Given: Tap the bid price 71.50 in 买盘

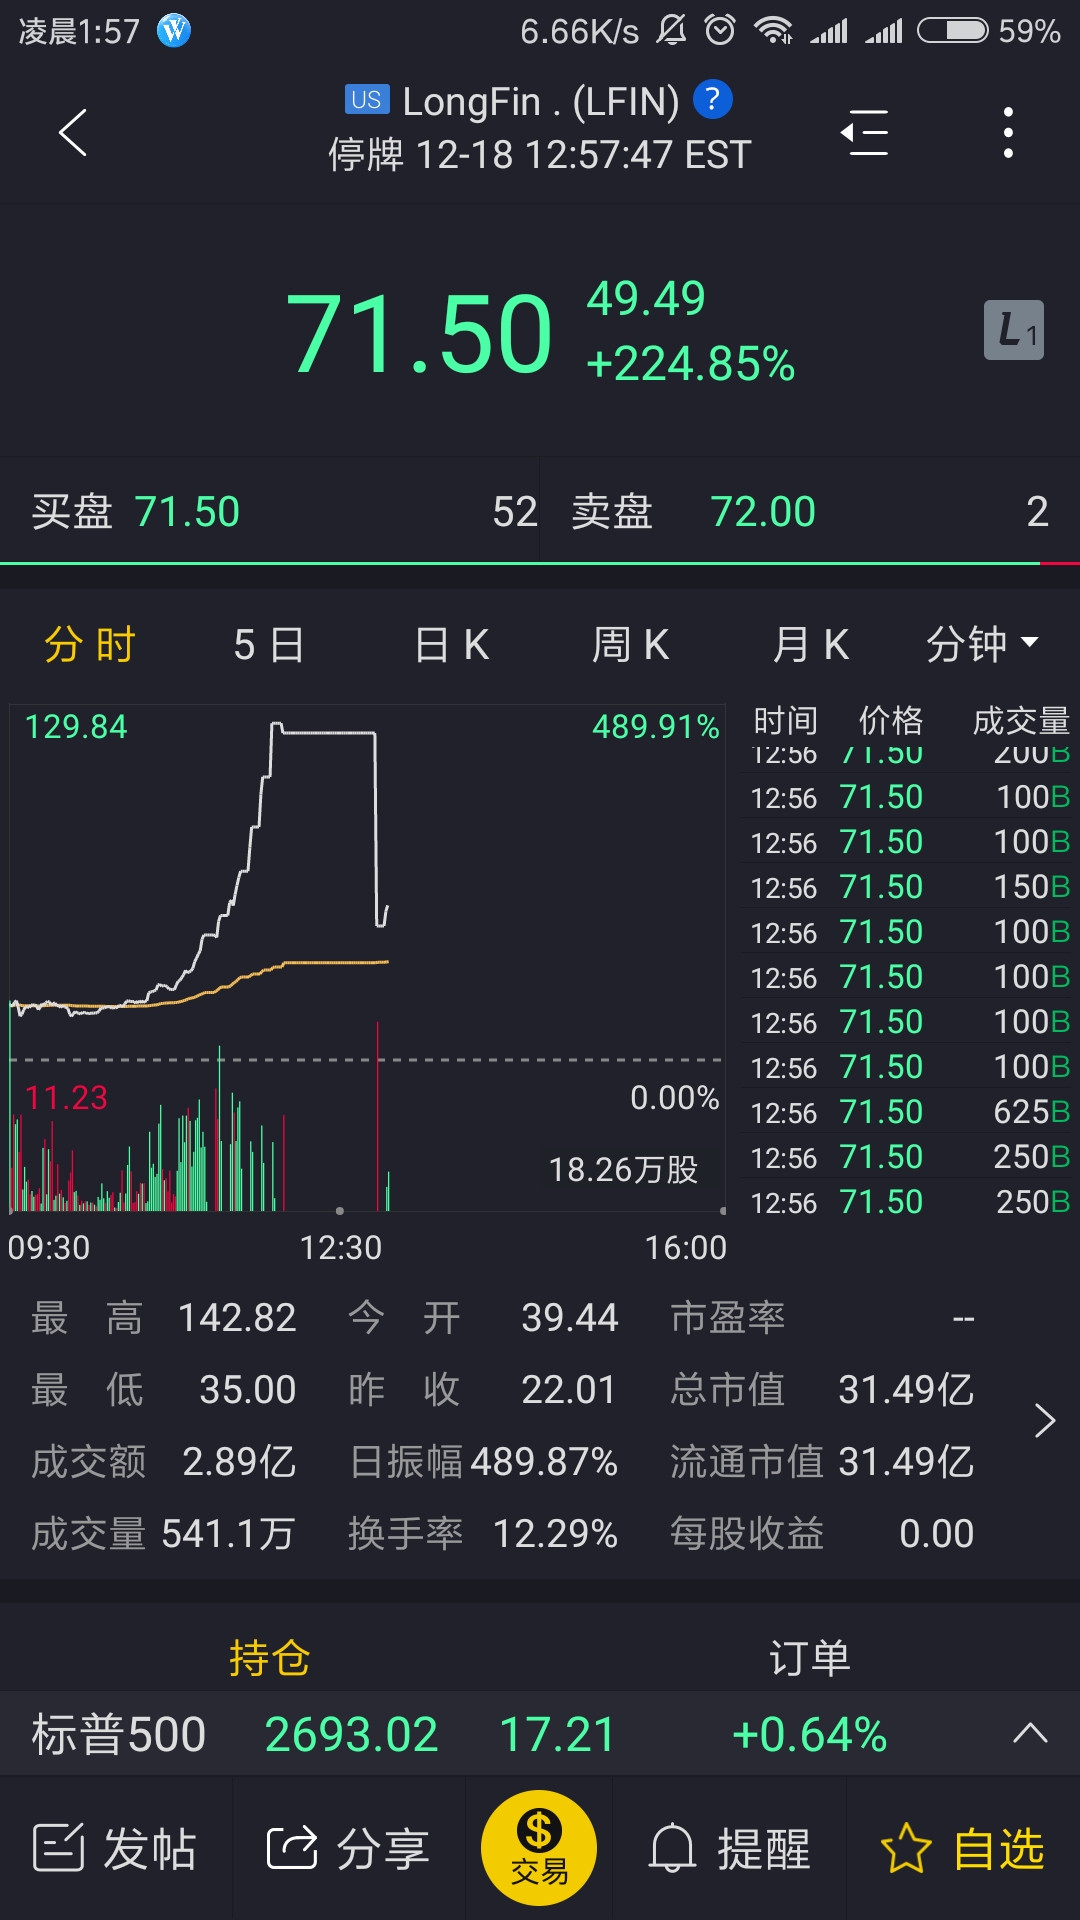Looking at the screenshot, I should point(187,512).
